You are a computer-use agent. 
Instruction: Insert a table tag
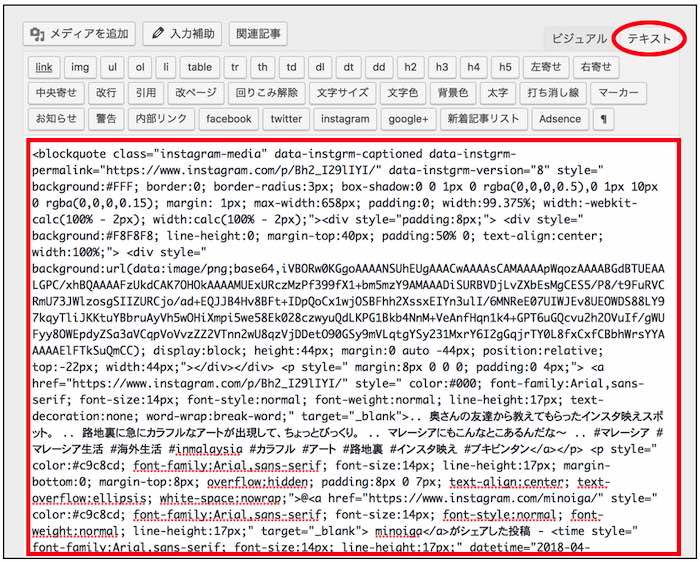point(200,67)
